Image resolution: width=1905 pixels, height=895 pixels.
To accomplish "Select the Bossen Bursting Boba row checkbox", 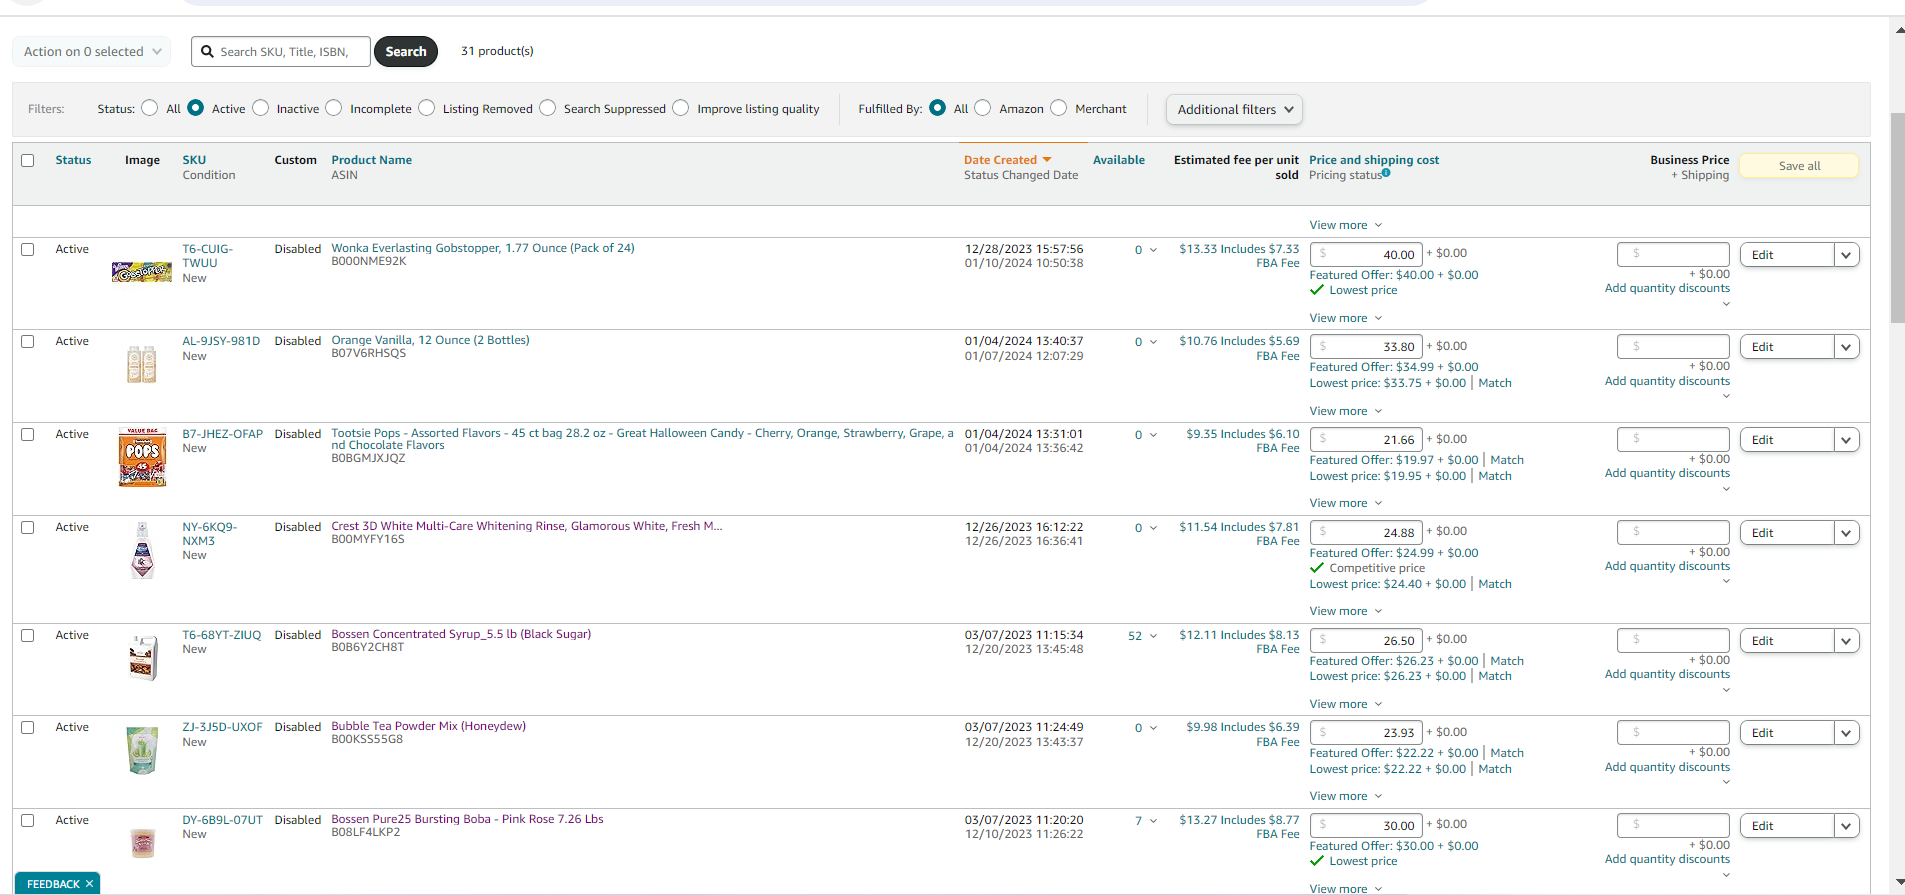I will pyautogui.click(x=28, y=821).
